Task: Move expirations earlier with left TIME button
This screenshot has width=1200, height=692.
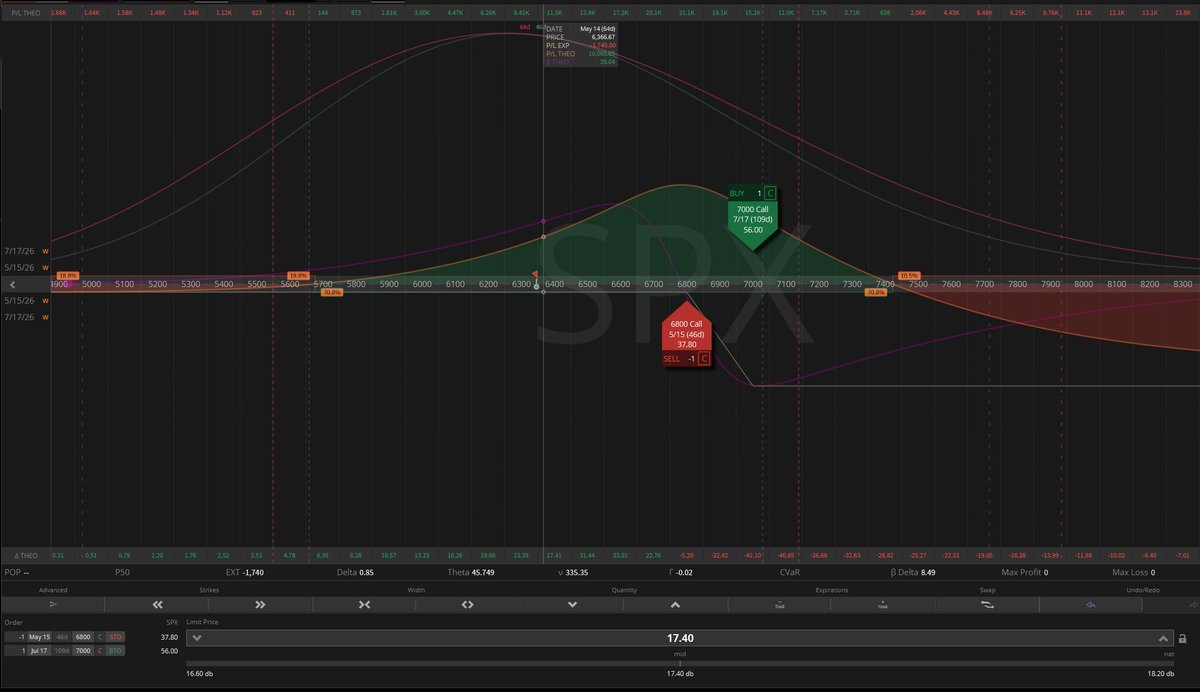Action: 779,605
